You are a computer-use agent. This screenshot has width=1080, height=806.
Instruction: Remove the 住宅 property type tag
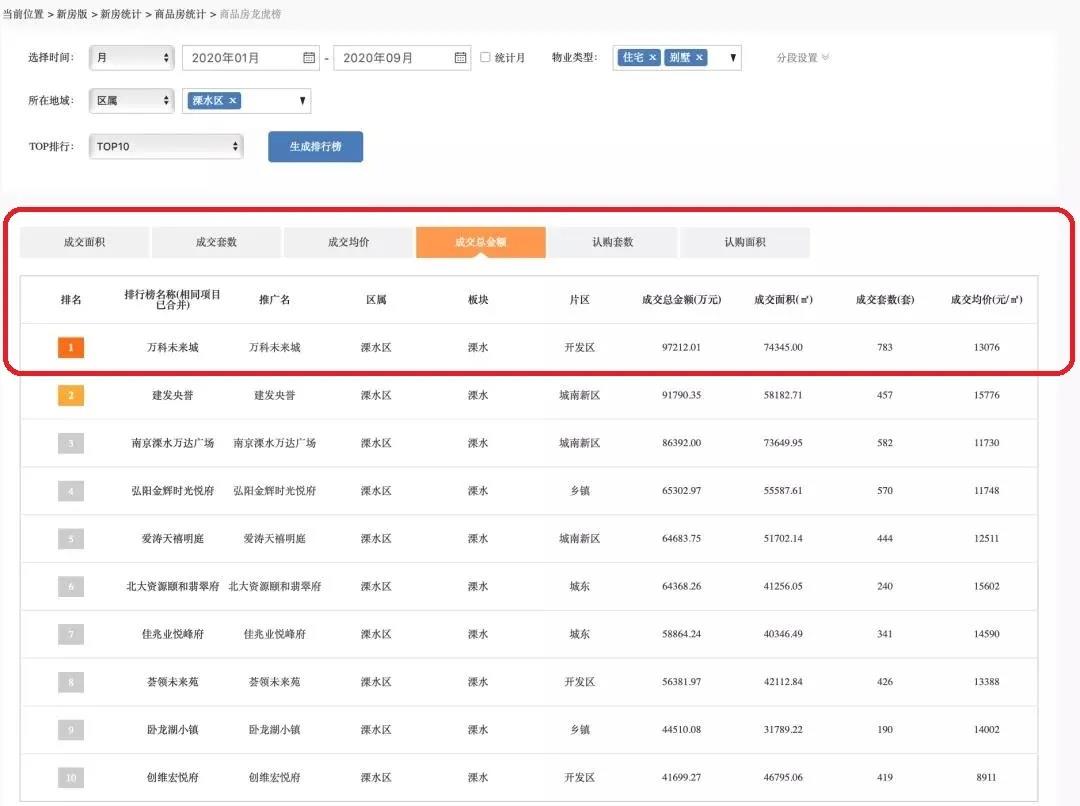(653, 58)
